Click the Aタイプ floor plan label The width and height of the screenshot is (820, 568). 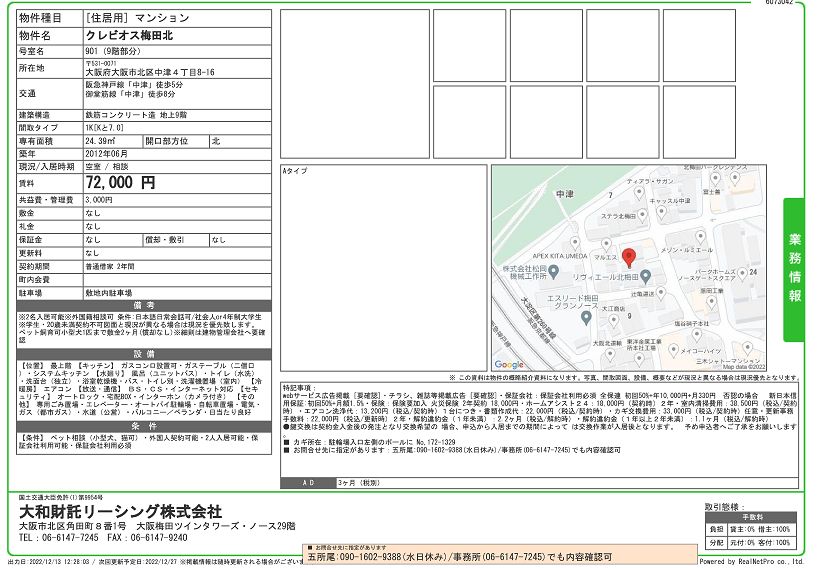295,171
